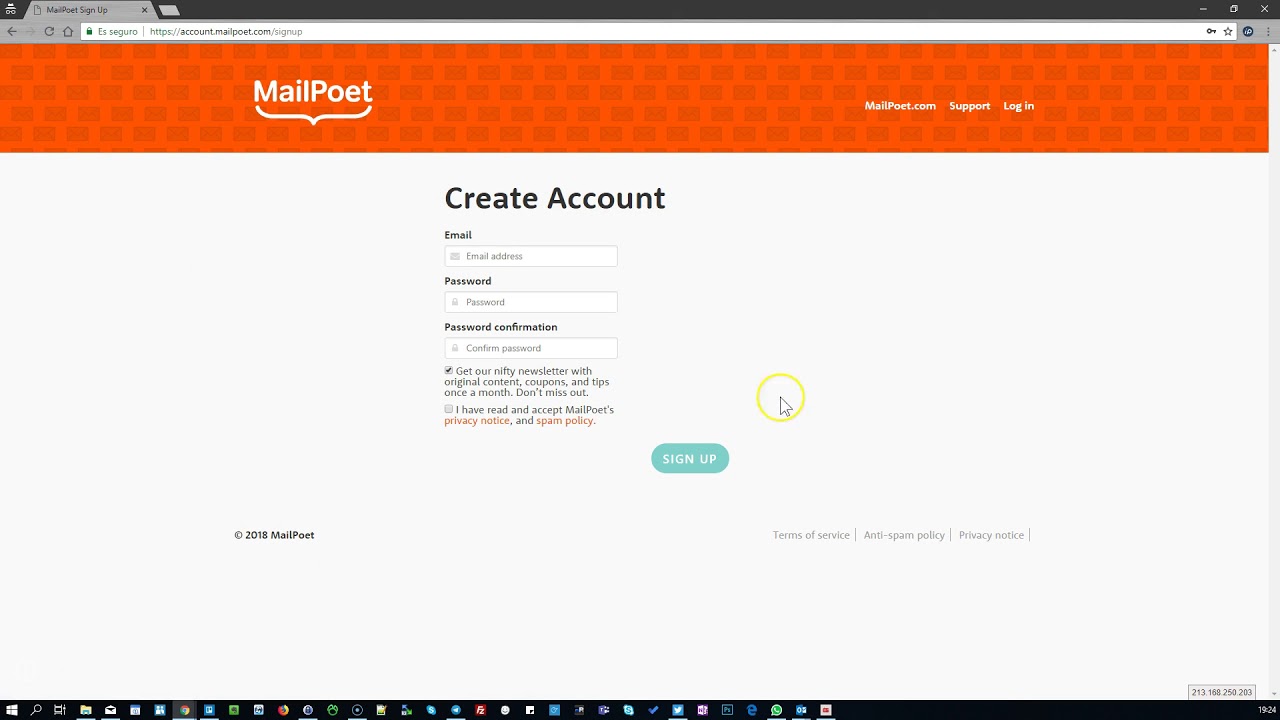Bookmark this page with the star
The width and height of the screenshot is (1280, 720).
[x=1228, y=32]
